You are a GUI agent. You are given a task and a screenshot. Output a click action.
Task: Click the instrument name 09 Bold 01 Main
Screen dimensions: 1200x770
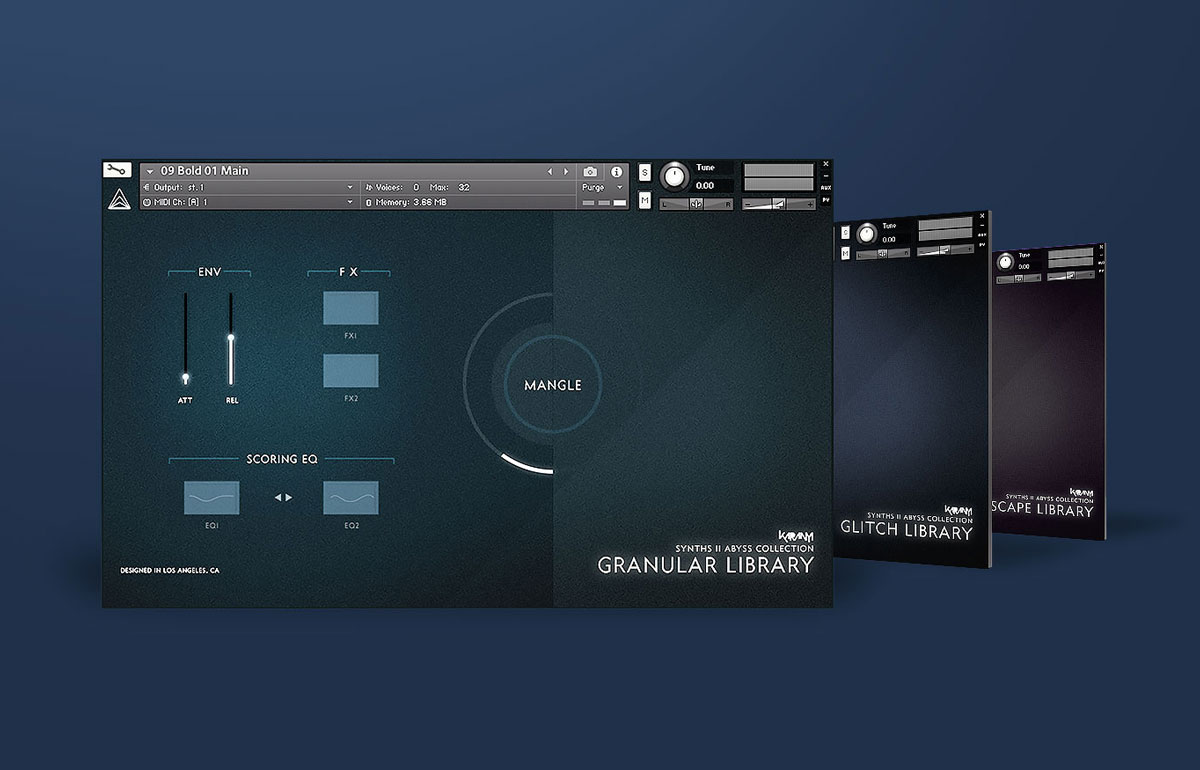point(205,171)
